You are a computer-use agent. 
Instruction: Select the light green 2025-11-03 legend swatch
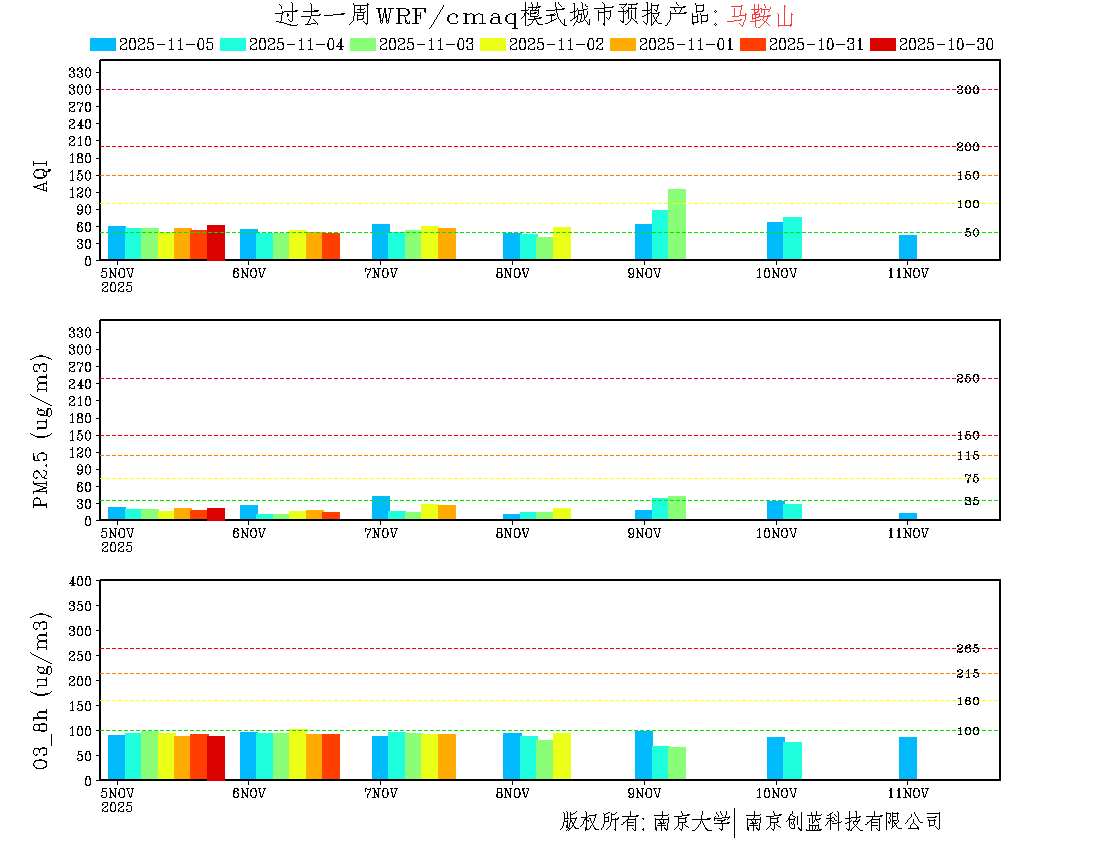point(363,44)
